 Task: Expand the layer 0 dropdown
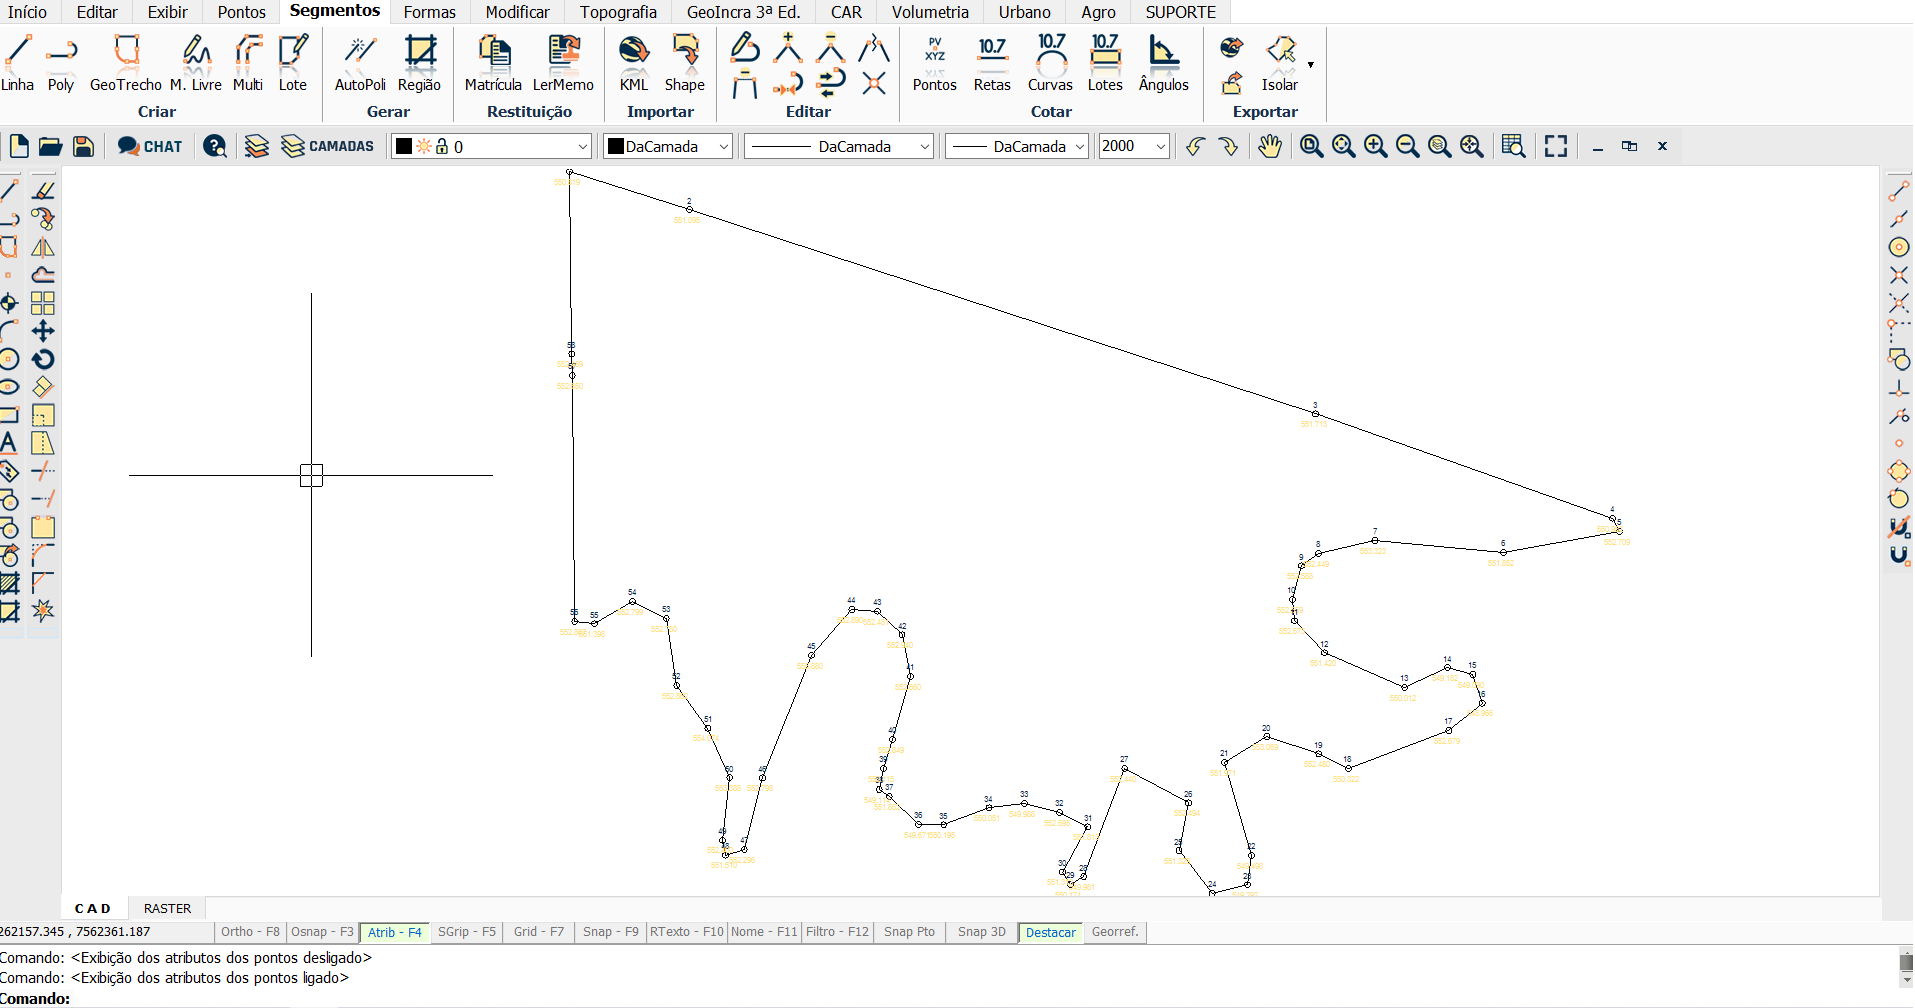point(582,147)
